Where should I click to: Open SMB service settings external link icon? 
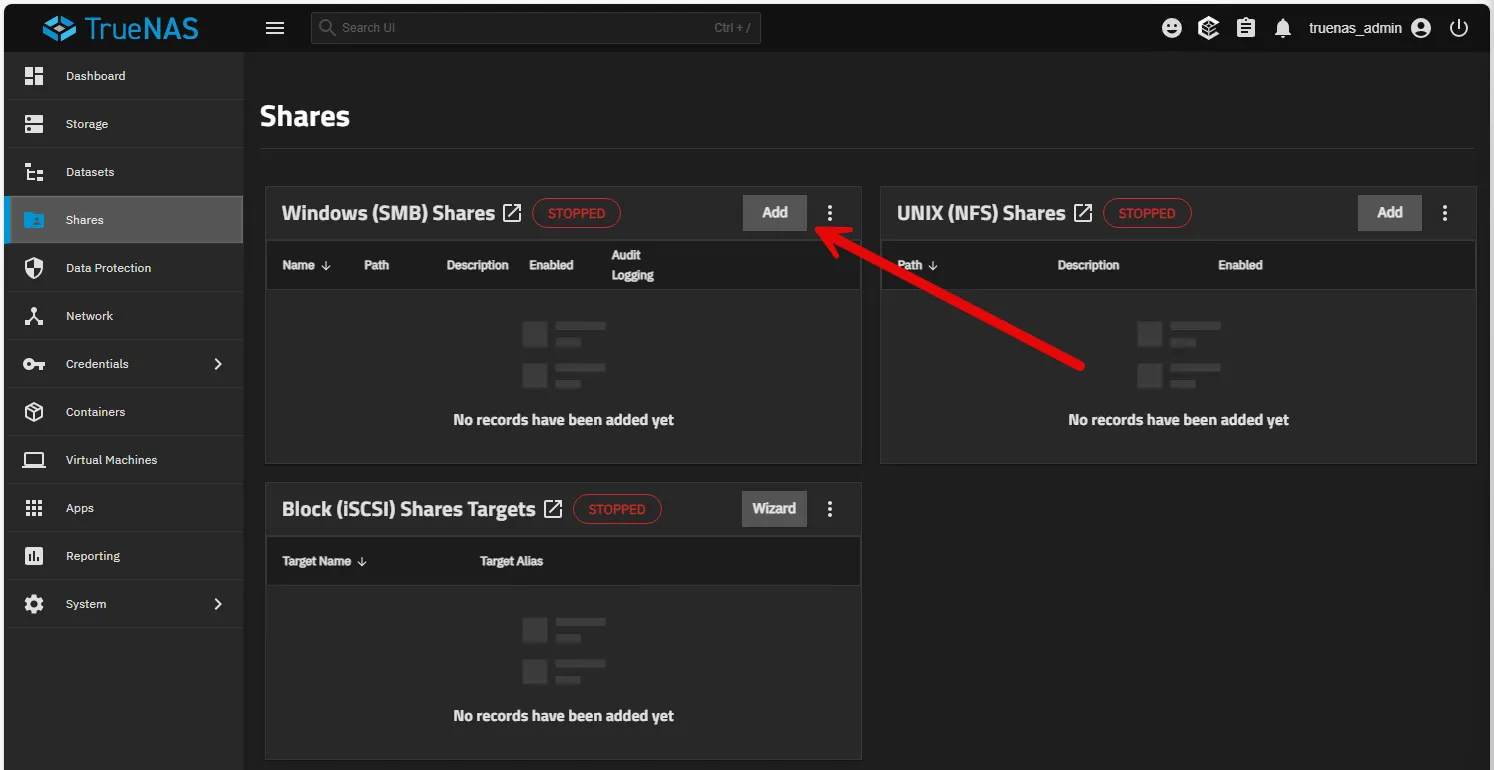[512, 213]
